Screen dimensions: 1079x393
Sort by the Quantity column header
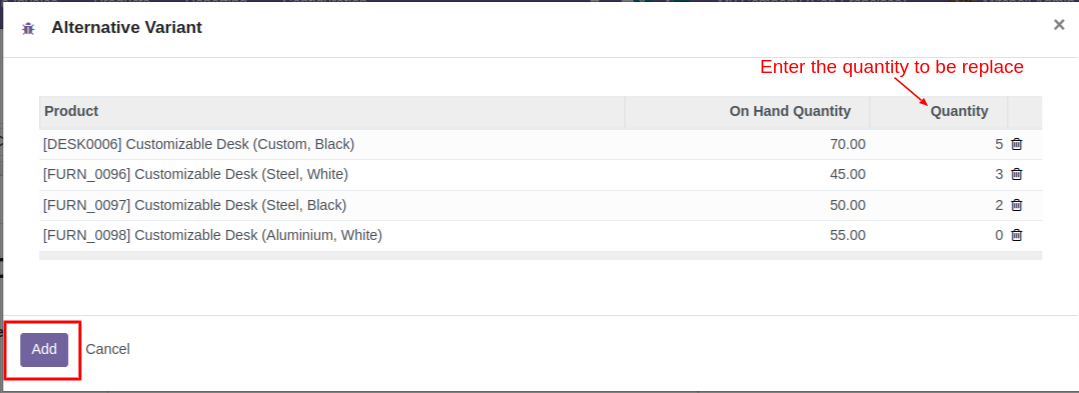(x=959, y=111)
